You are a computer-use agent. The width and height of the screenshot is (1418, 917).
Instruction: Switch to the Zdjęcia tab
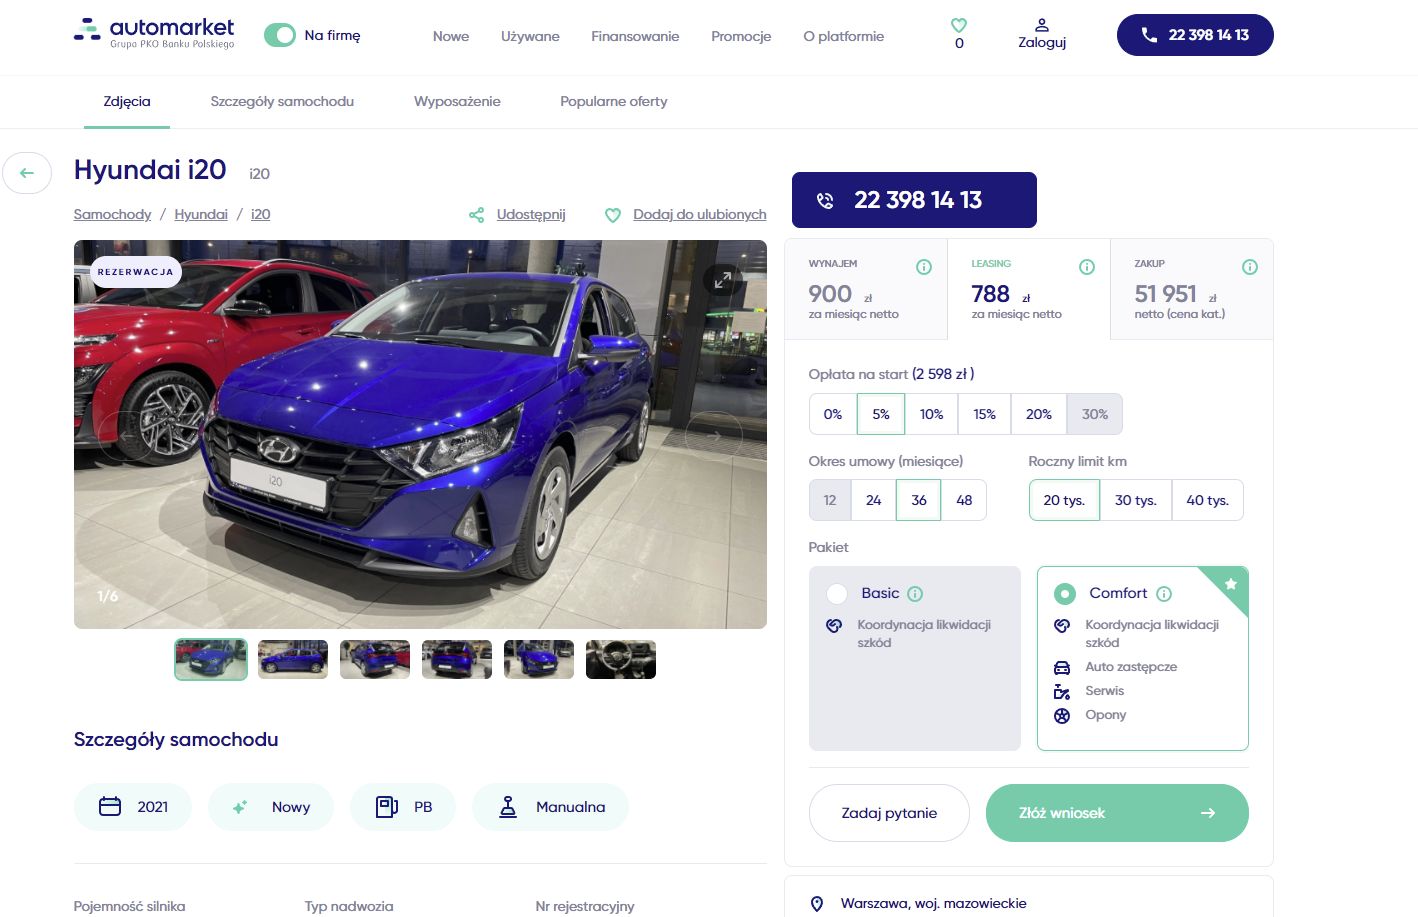pyautogui.click(x=127, y=101)
